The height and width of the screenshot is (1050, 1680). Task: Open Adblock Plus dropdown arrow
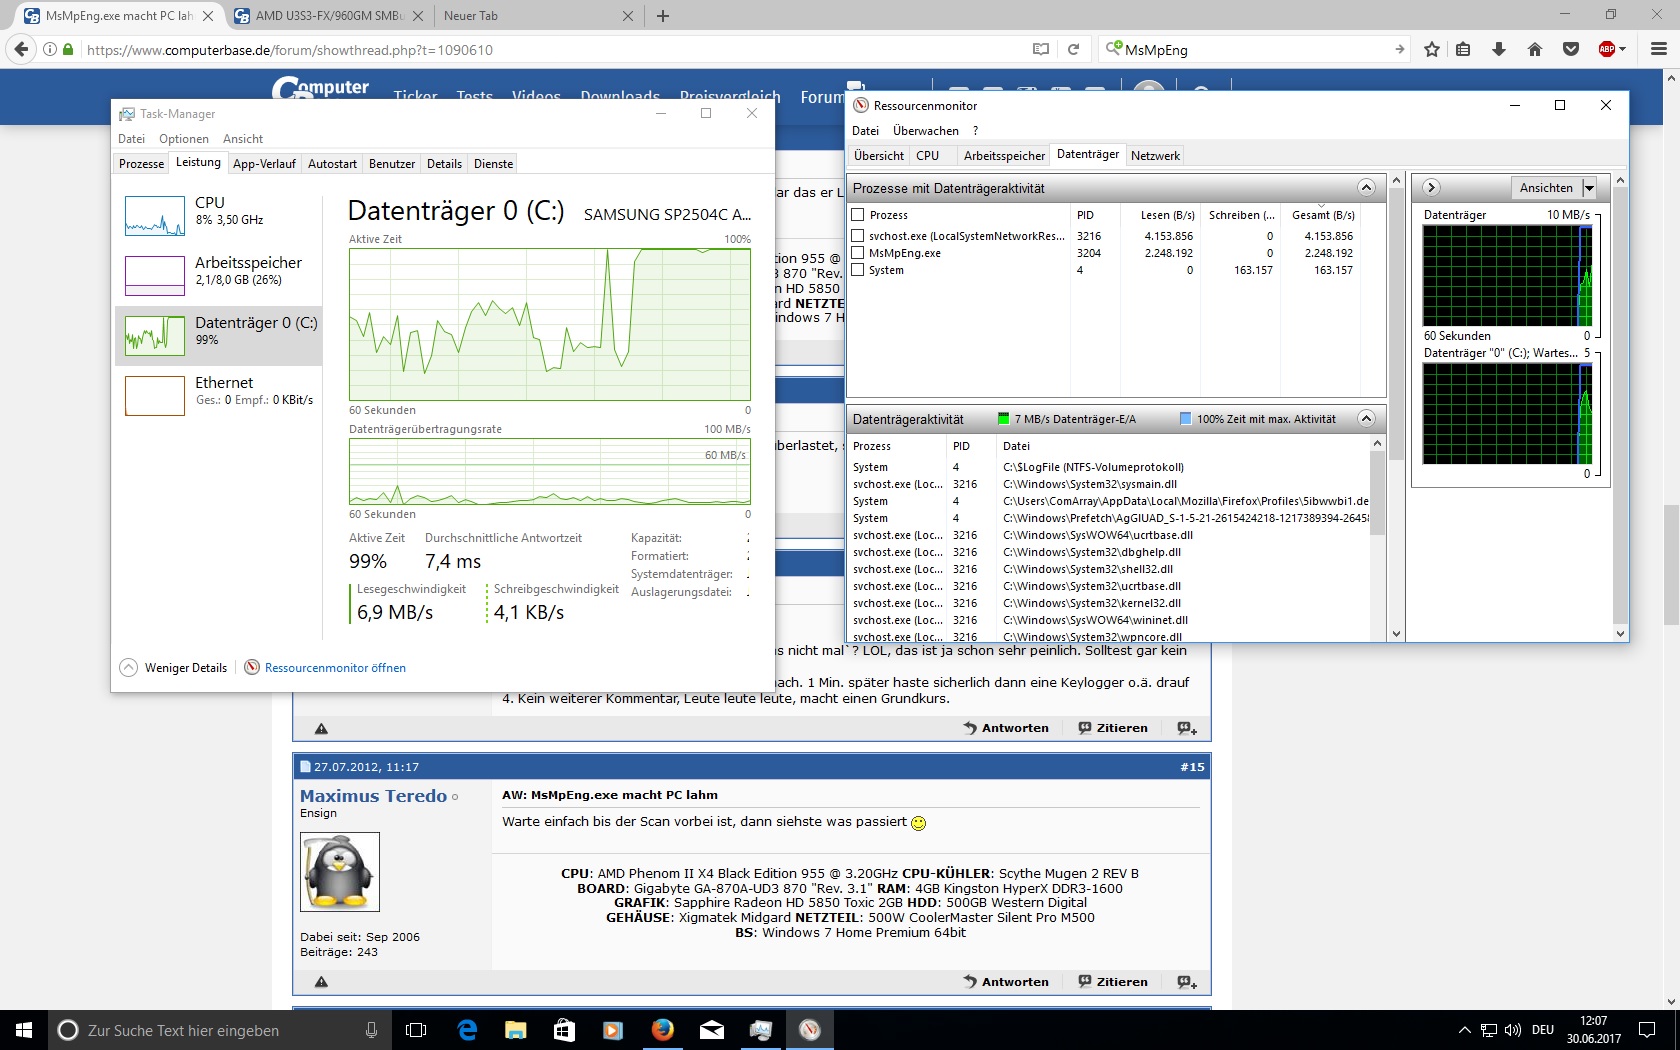coord(1623,49)
